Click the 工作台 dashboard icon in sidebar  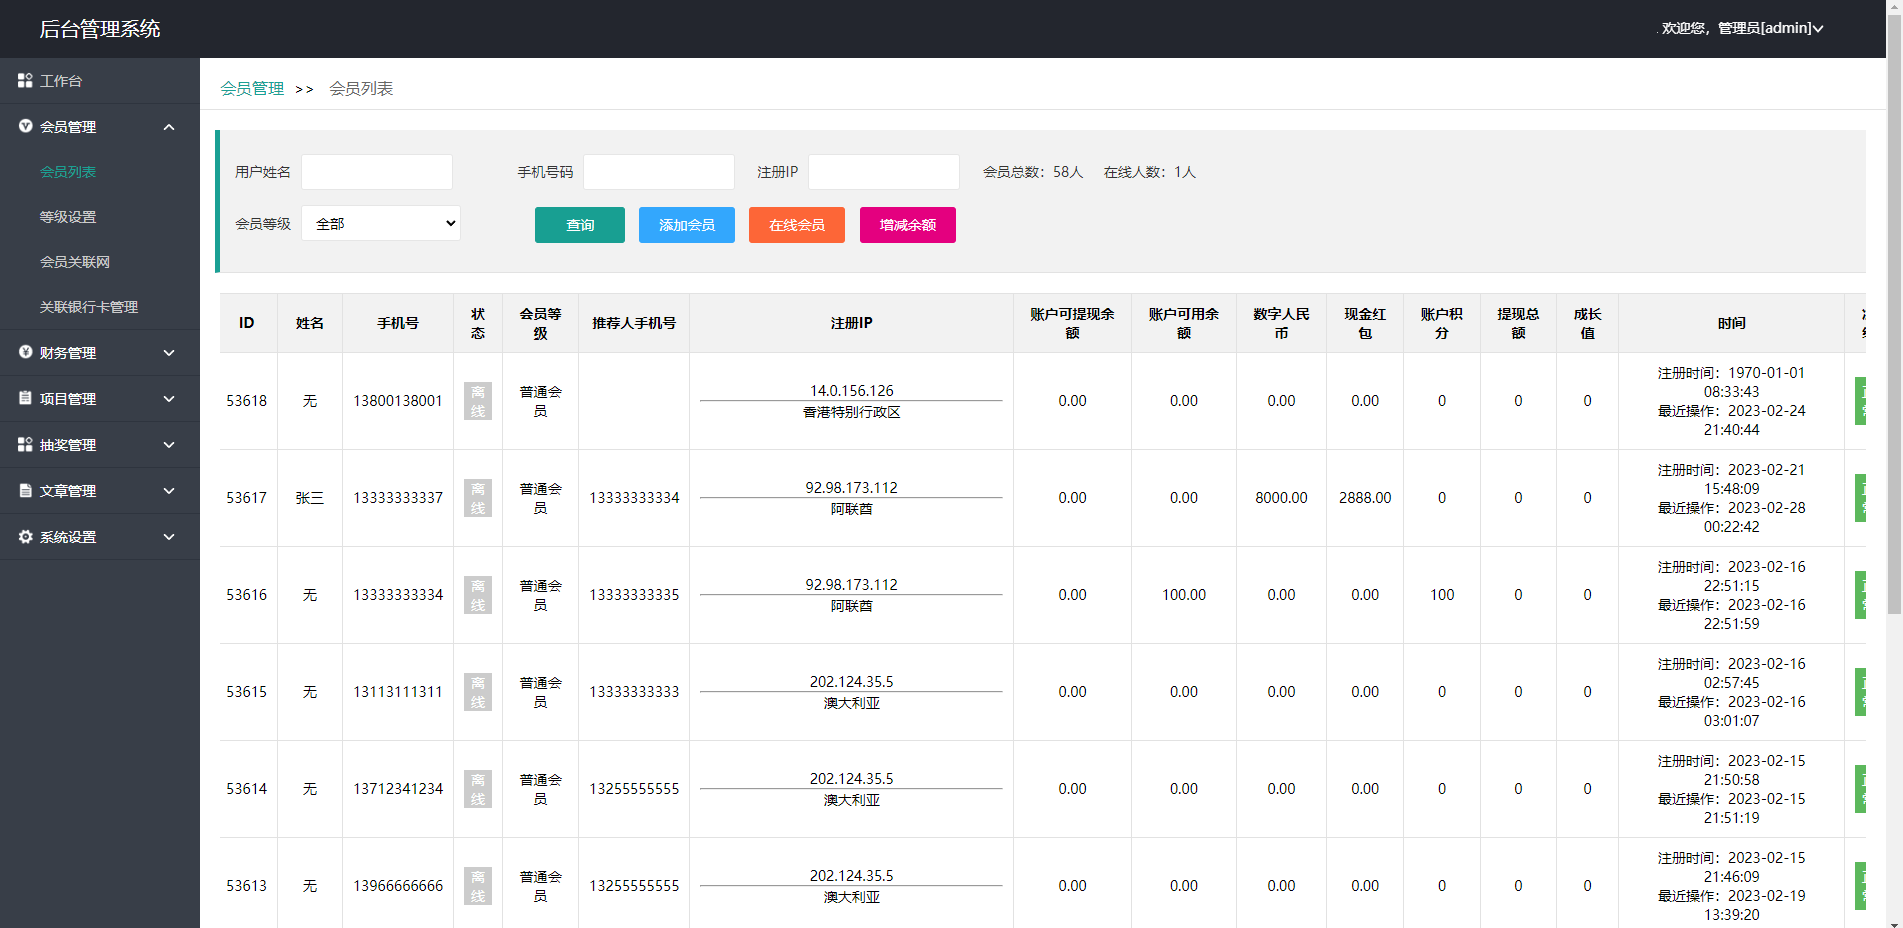25,80
